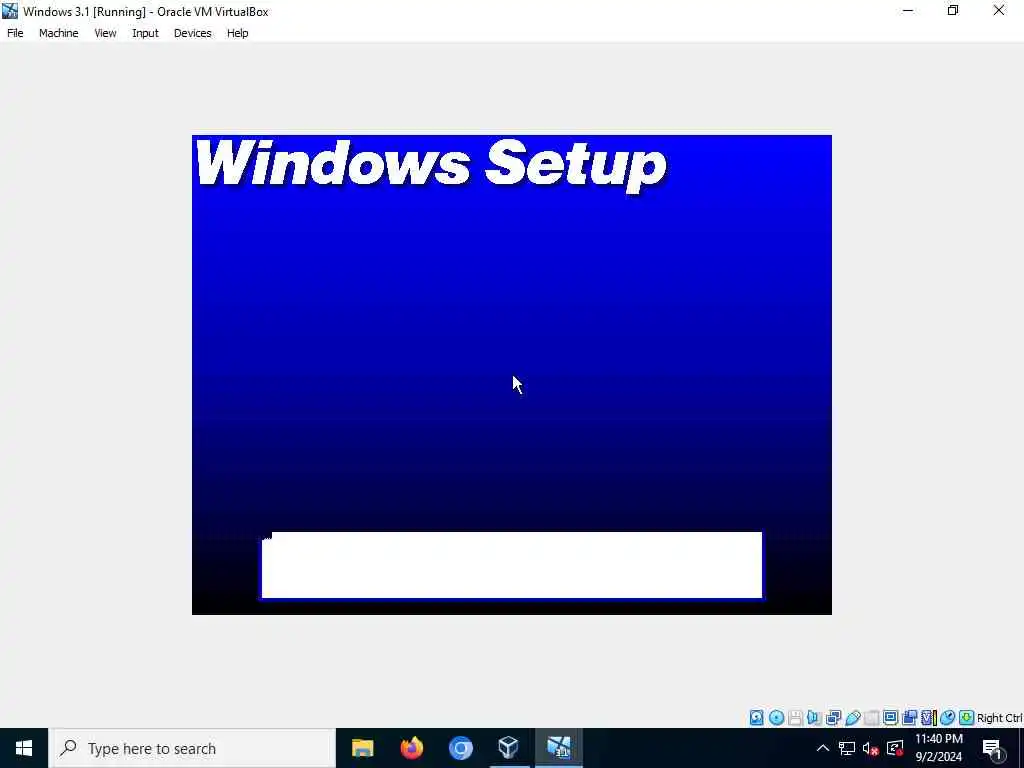Image resolution: width=1024 pixels, height=768 pixels.
Task: Click the greyed shared folders status icon
Action: coord(871,718)
